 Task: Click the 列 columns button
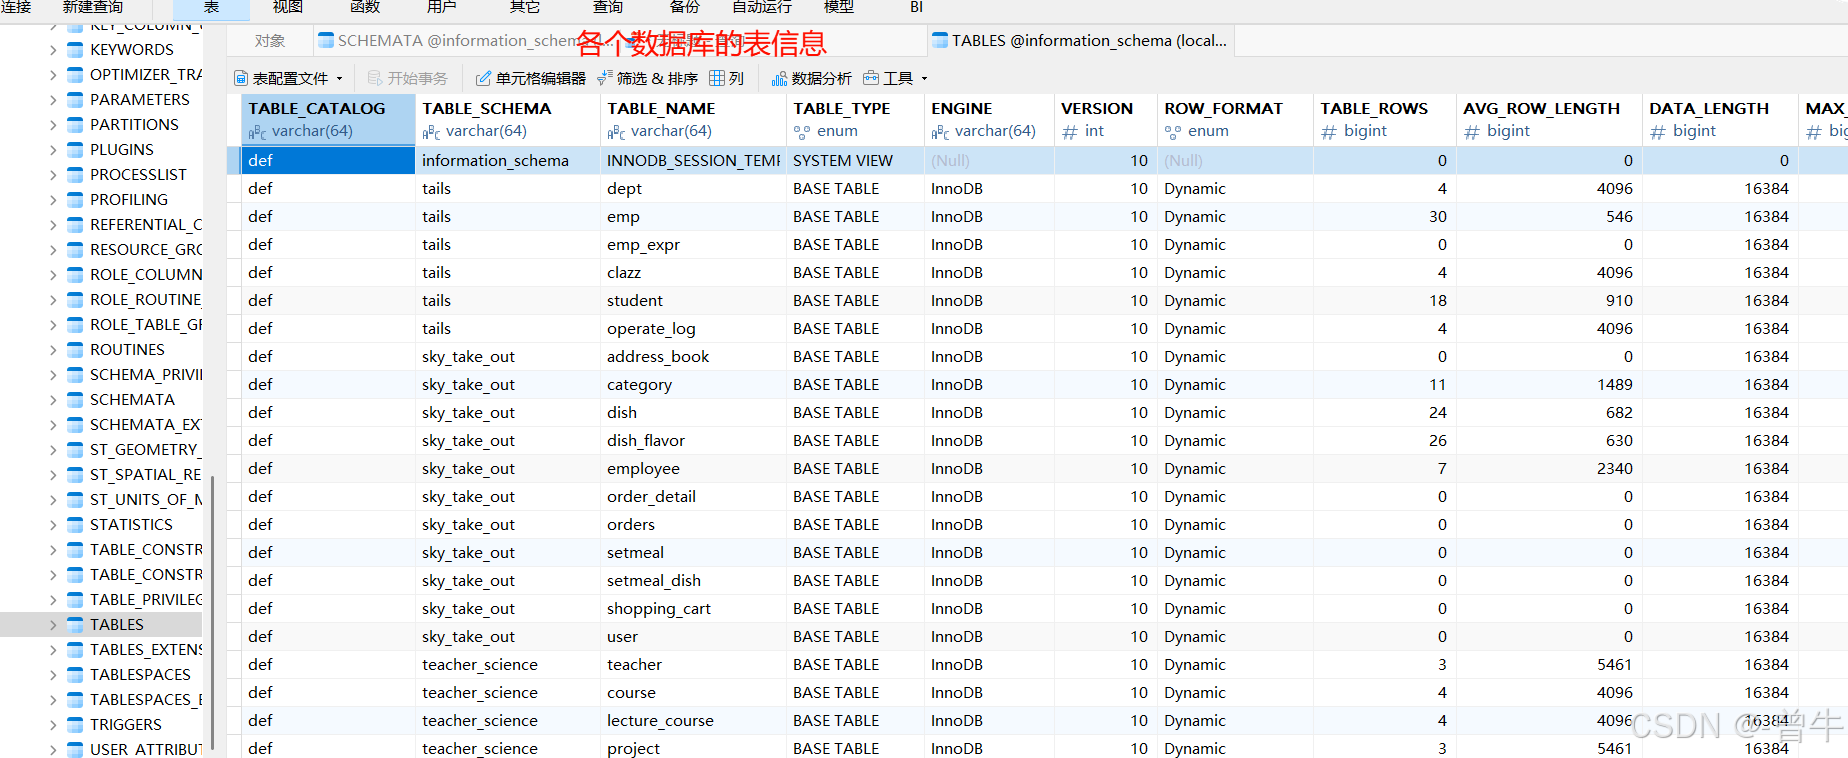[727, 78]
